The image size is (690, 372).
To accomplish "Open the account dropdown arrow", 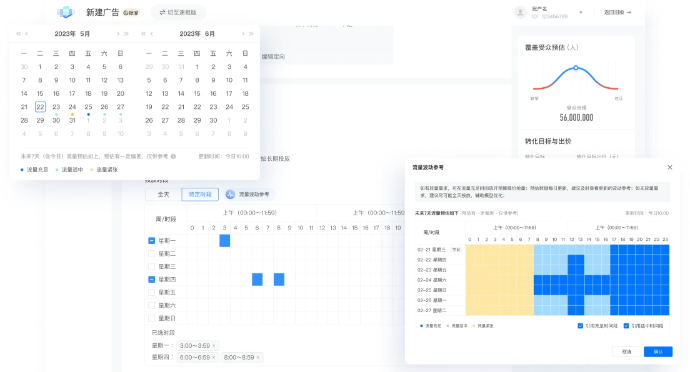I will point(580,12).
